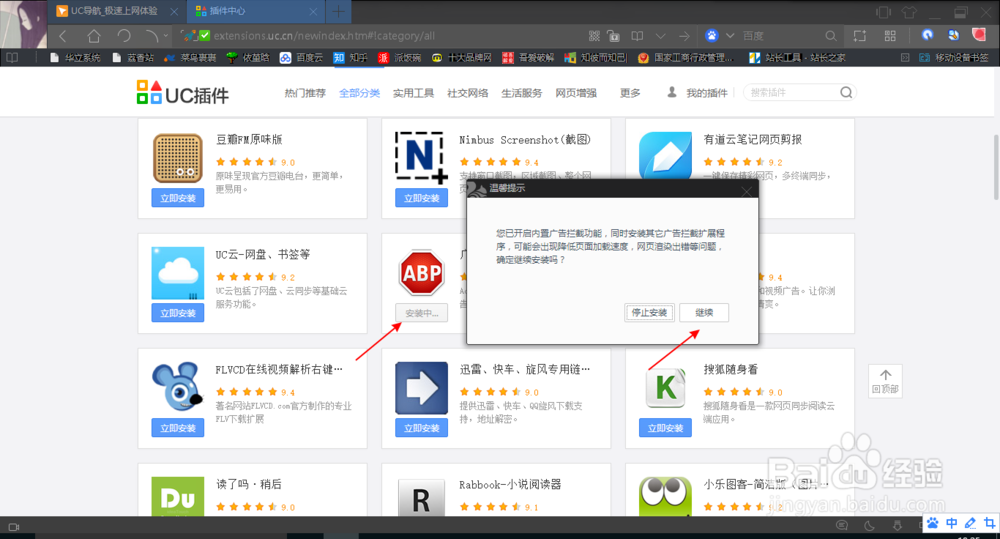
Task: Go back with the browser back arrow
Action: click(62, 36)
